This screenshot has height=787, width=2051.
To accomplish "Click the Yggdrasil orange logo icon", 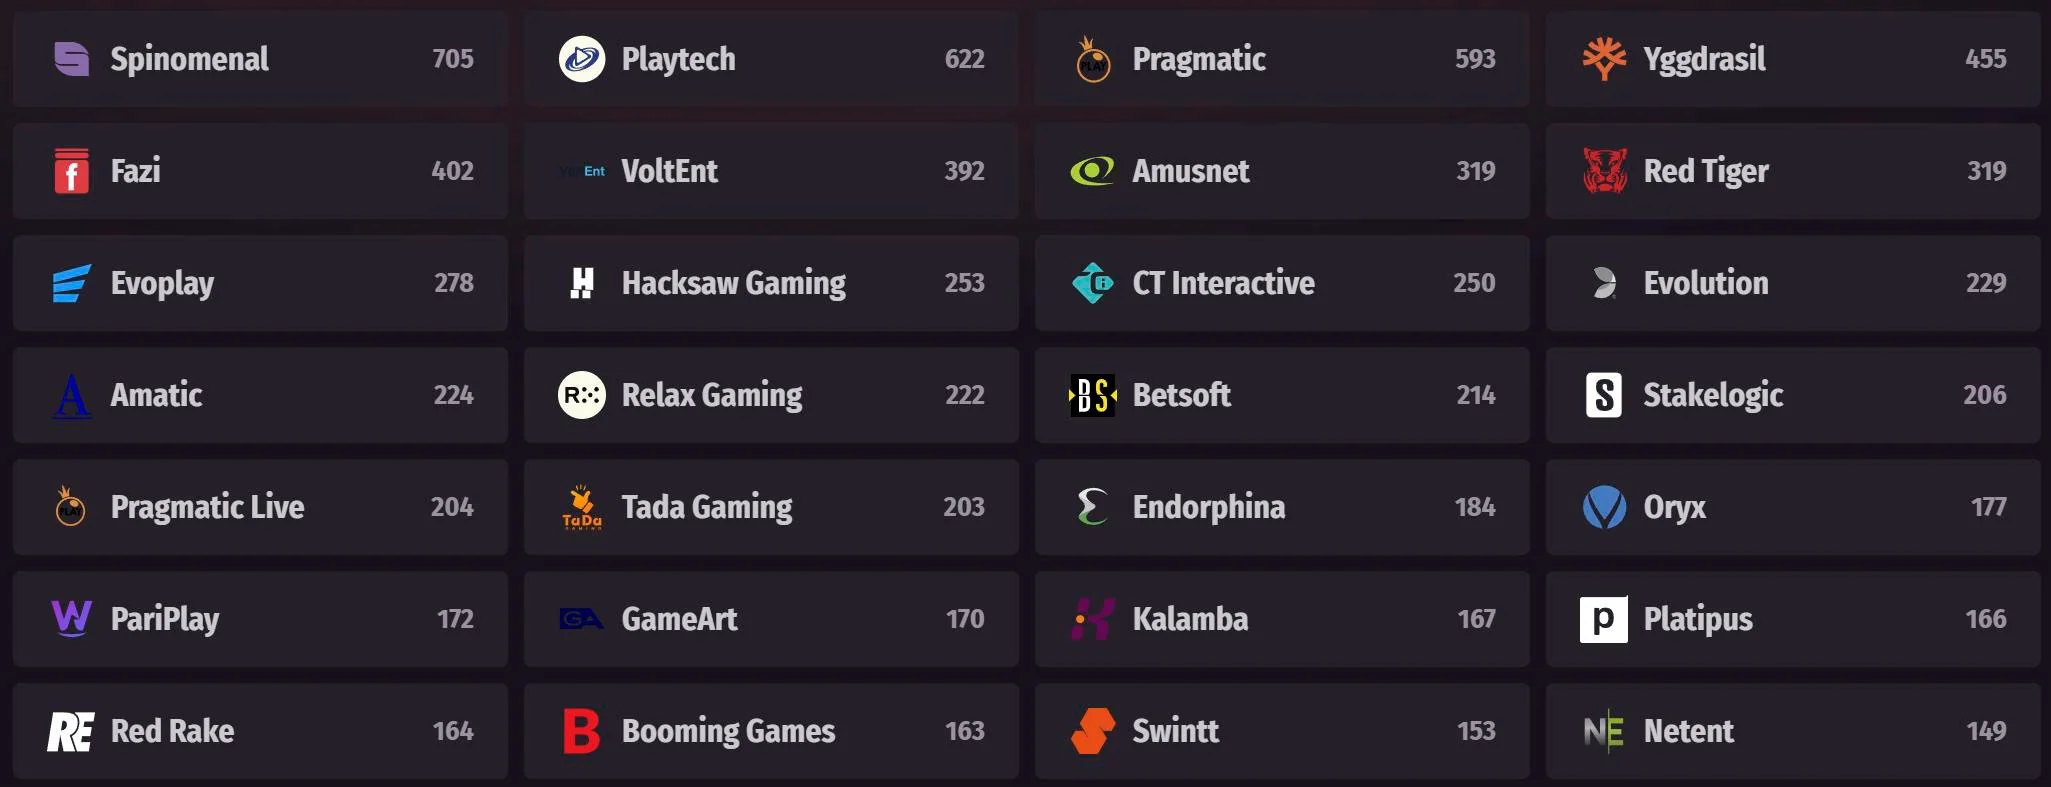I will [1604, 59].
